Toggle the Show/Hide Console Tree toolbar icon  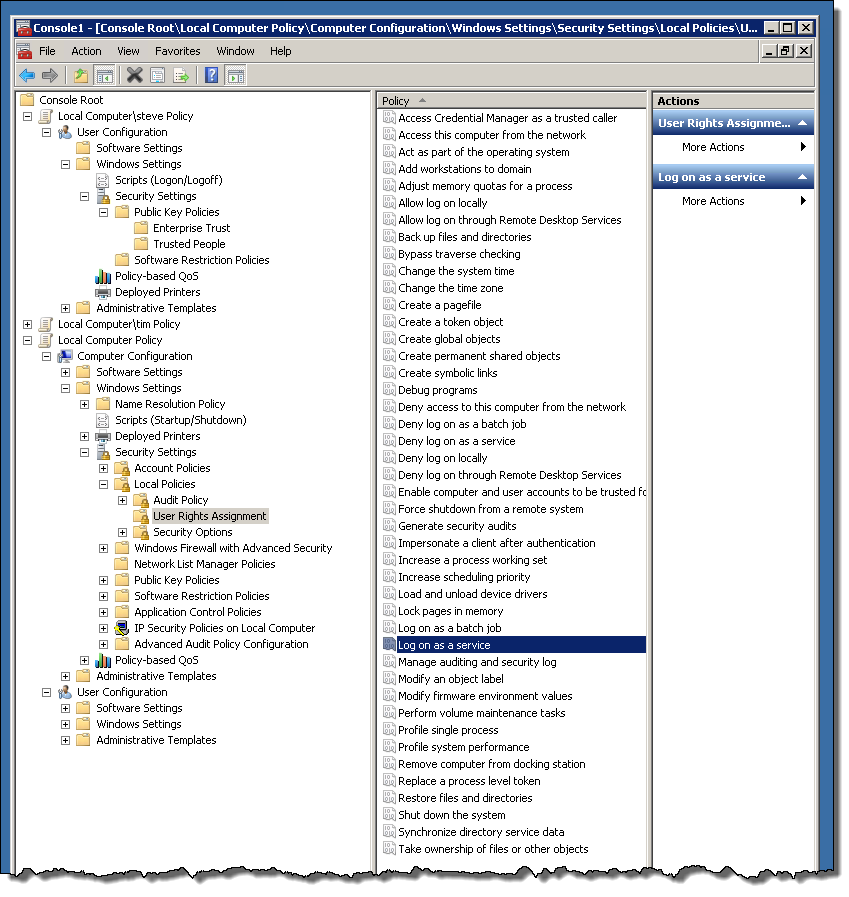pyautogui.click(x=104, y=75)
